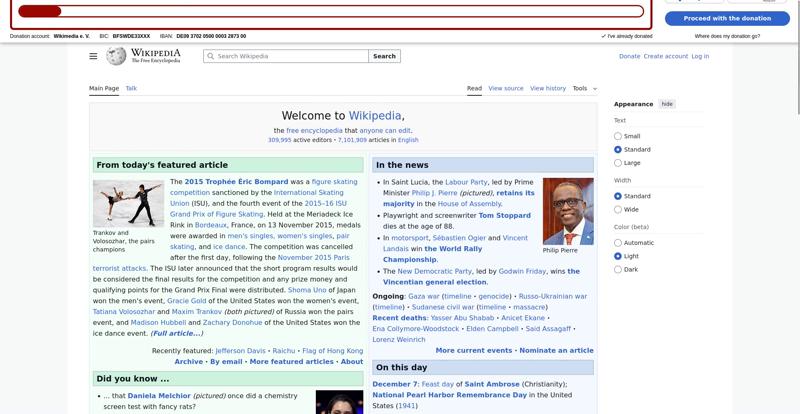Expand the Tools dropdown menu
This screenshot has width=800, height=414.
coord(584,88)
